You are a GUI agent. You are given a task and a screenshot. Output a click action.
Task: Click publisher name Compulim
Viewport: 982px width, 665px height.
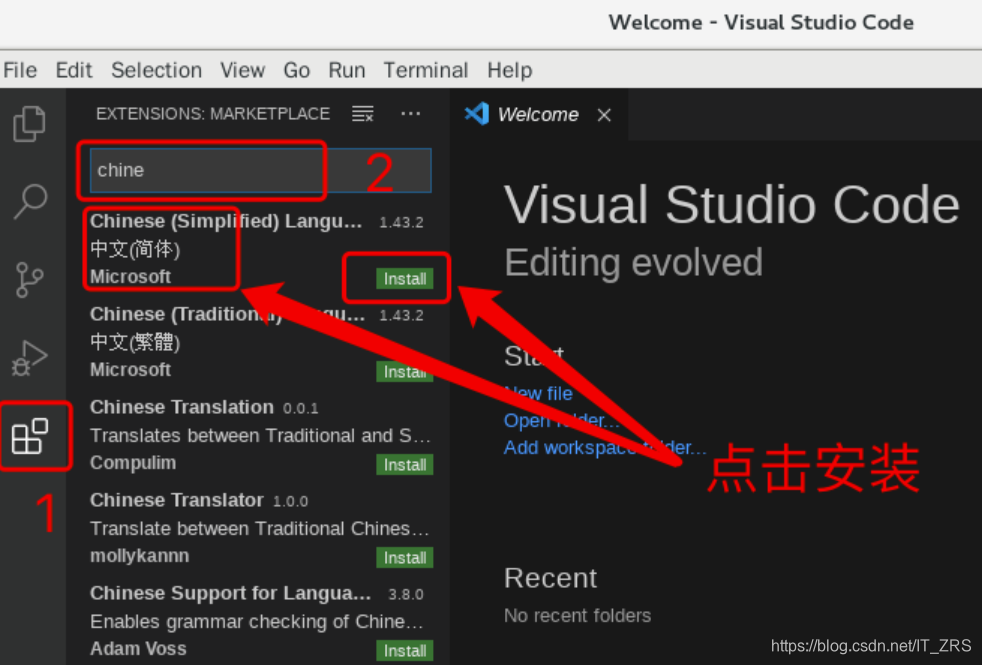[x=133, y=463]
